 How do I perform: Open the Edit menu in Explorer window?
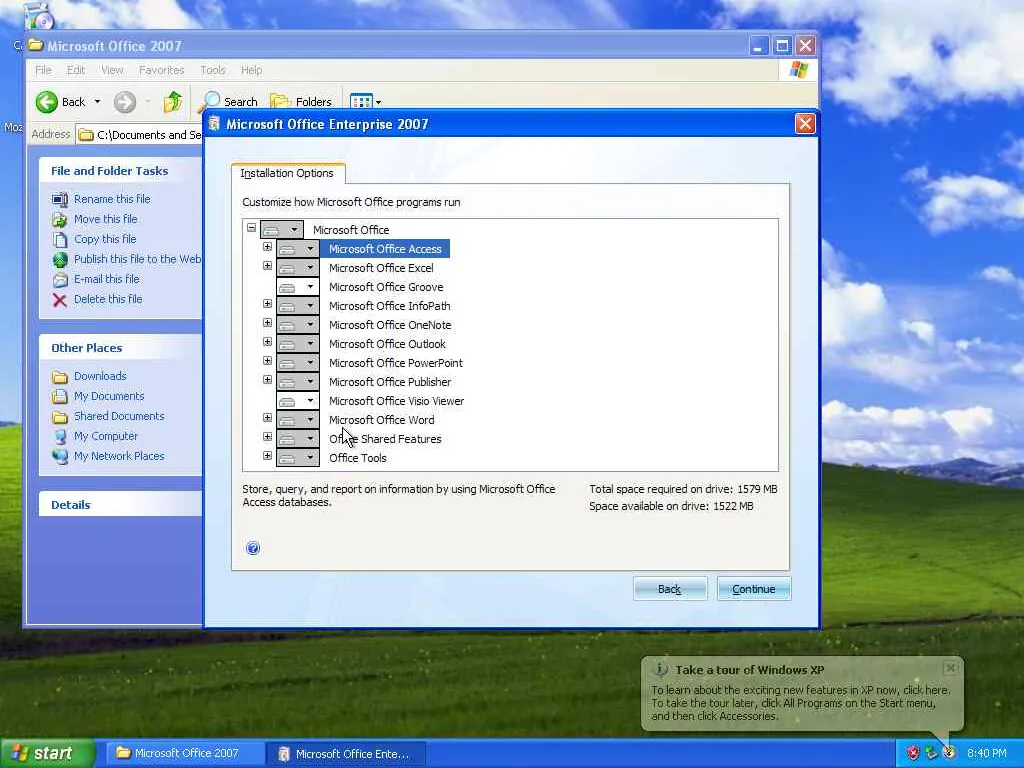(76, 70)
